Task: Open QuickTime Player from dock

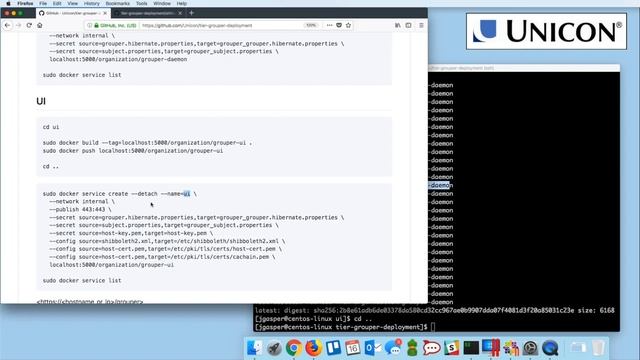Action: coord(550,348)
